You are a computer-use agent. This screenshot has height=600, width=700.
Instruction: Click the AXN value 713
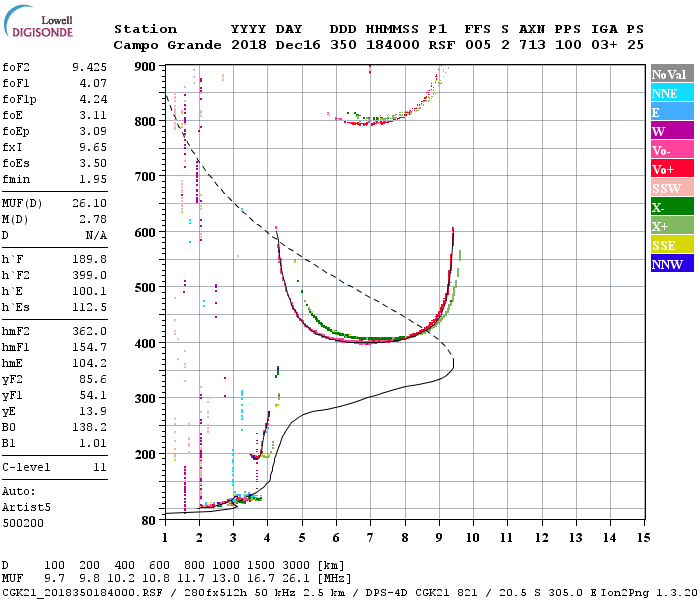(532, 45)
